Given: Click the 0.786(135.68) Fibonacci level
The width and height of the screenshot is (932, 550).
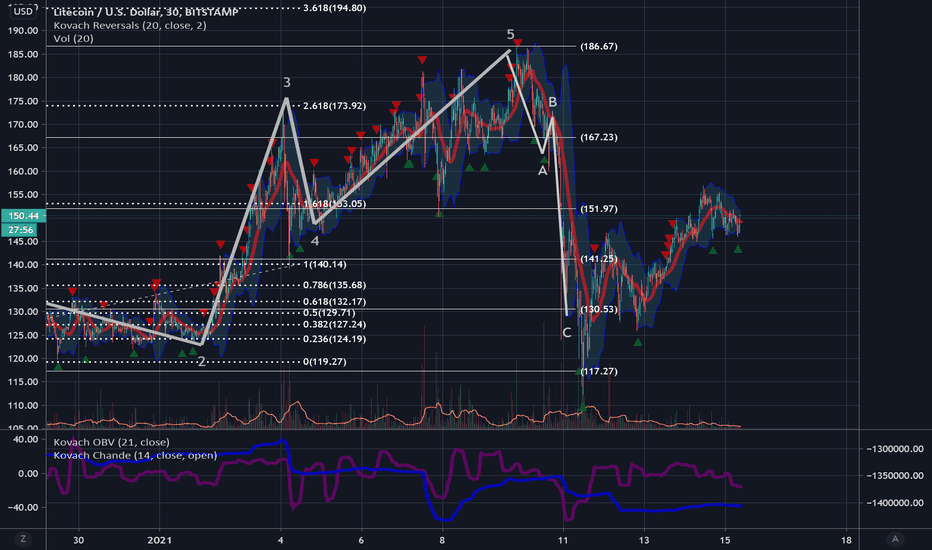Looking at the screenshot, I should coord(334,285).
